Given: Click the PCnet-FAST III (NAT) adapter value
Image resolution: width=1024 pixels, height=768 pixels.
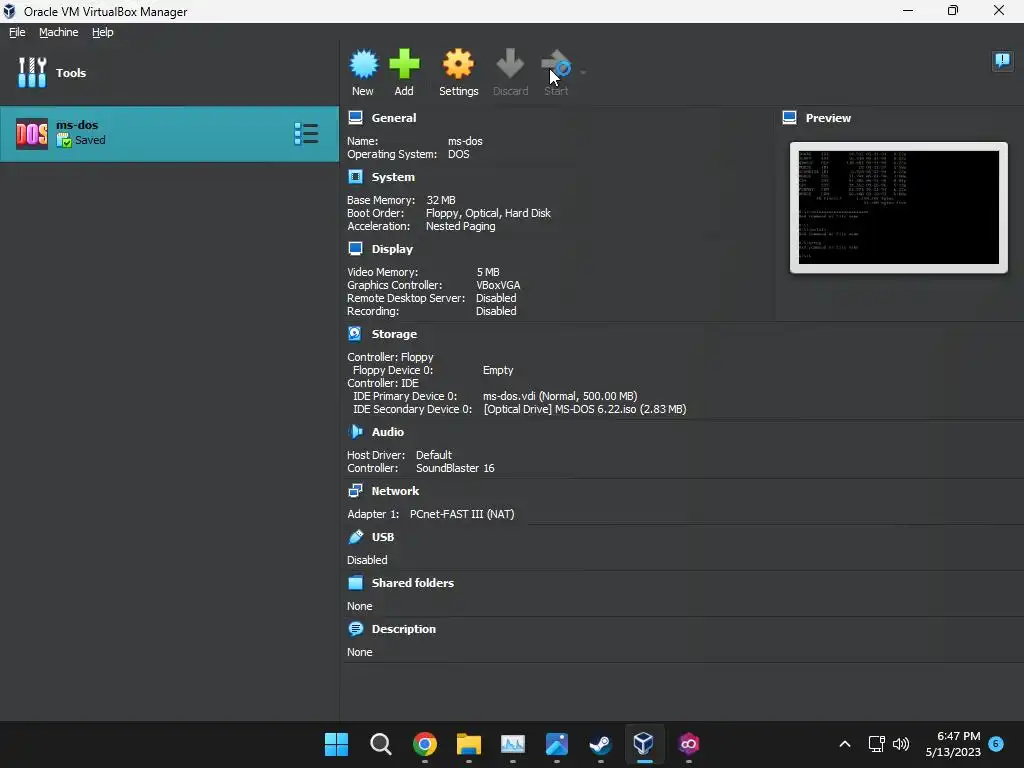Looking at the screenshot, I should tap(462, 514).
